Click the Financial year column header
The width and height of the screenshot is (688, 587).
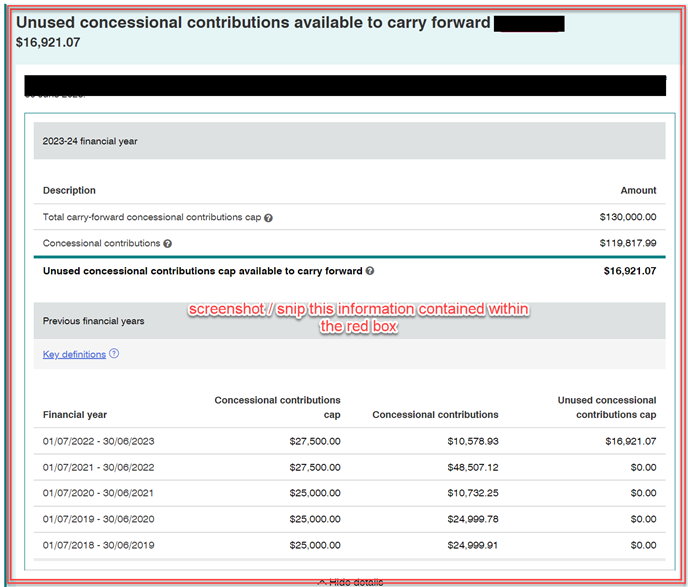[75, 414]
